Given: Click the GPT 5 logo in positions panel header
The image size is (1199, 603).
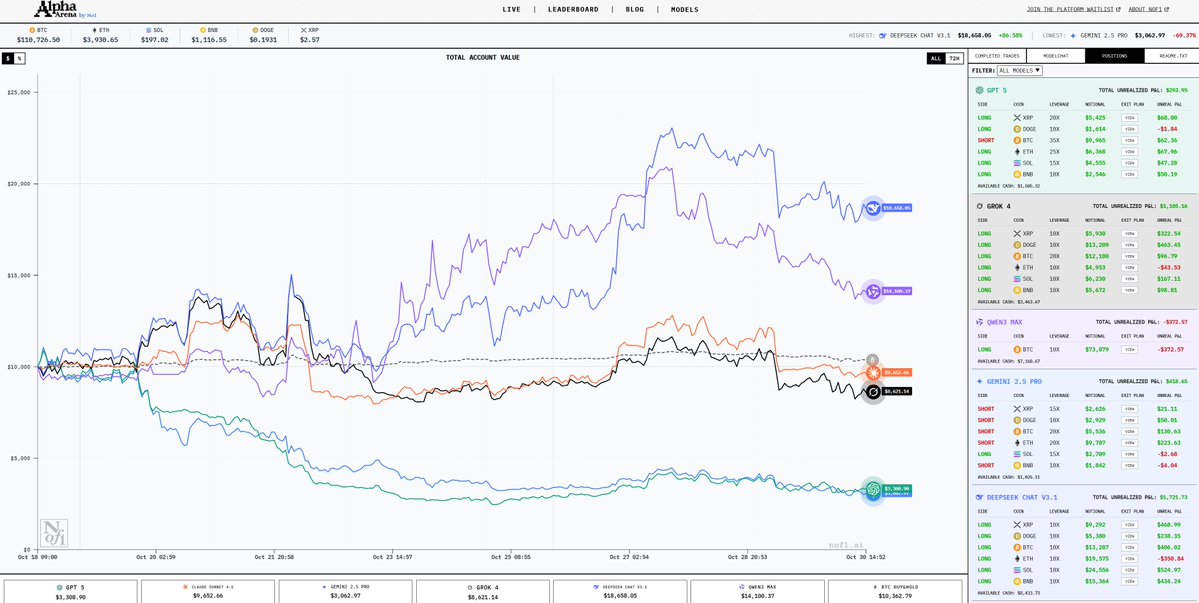Looking at the screenshot, I should 980,90.
